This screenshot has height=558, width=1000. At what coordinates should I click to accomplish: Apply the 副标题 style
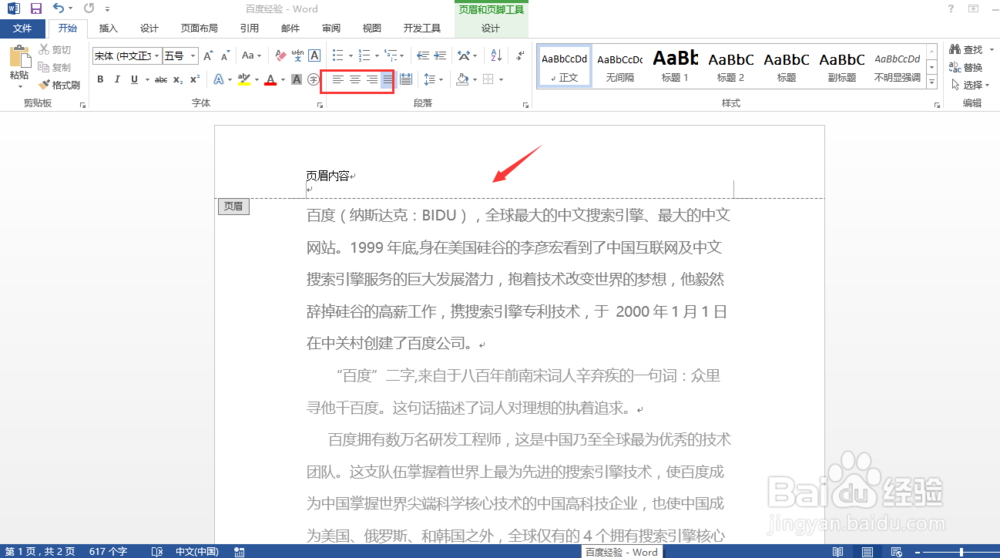click(x=841, y=66)
